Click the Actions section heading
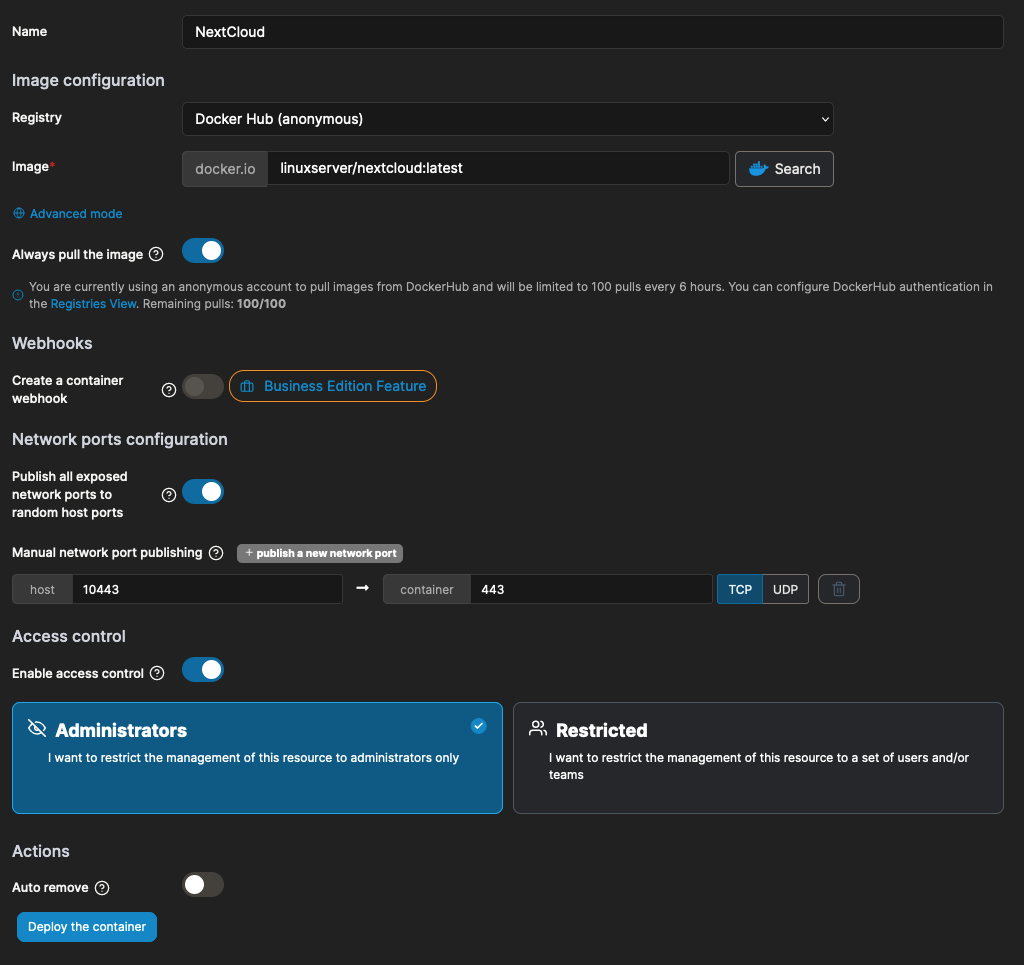 (x=40, y=851)
